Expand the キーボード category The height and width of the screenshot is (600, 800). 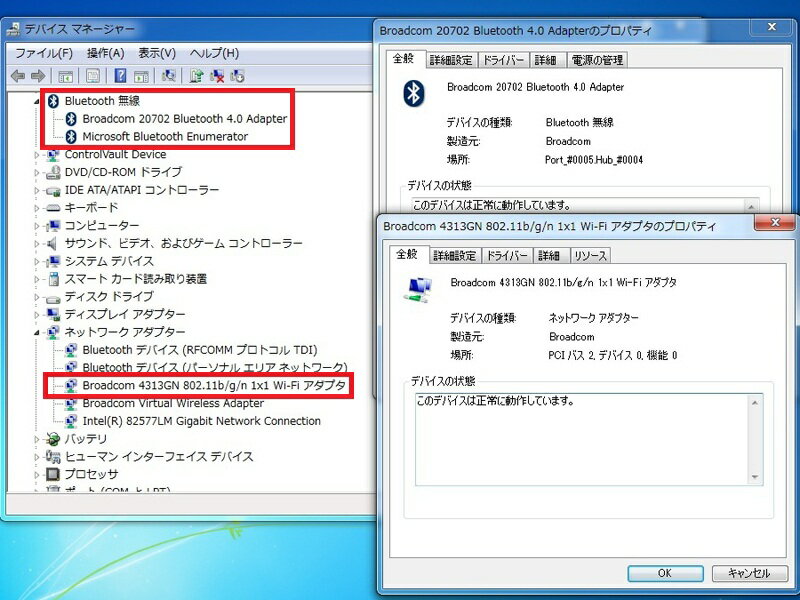click(x=37, y=208)
